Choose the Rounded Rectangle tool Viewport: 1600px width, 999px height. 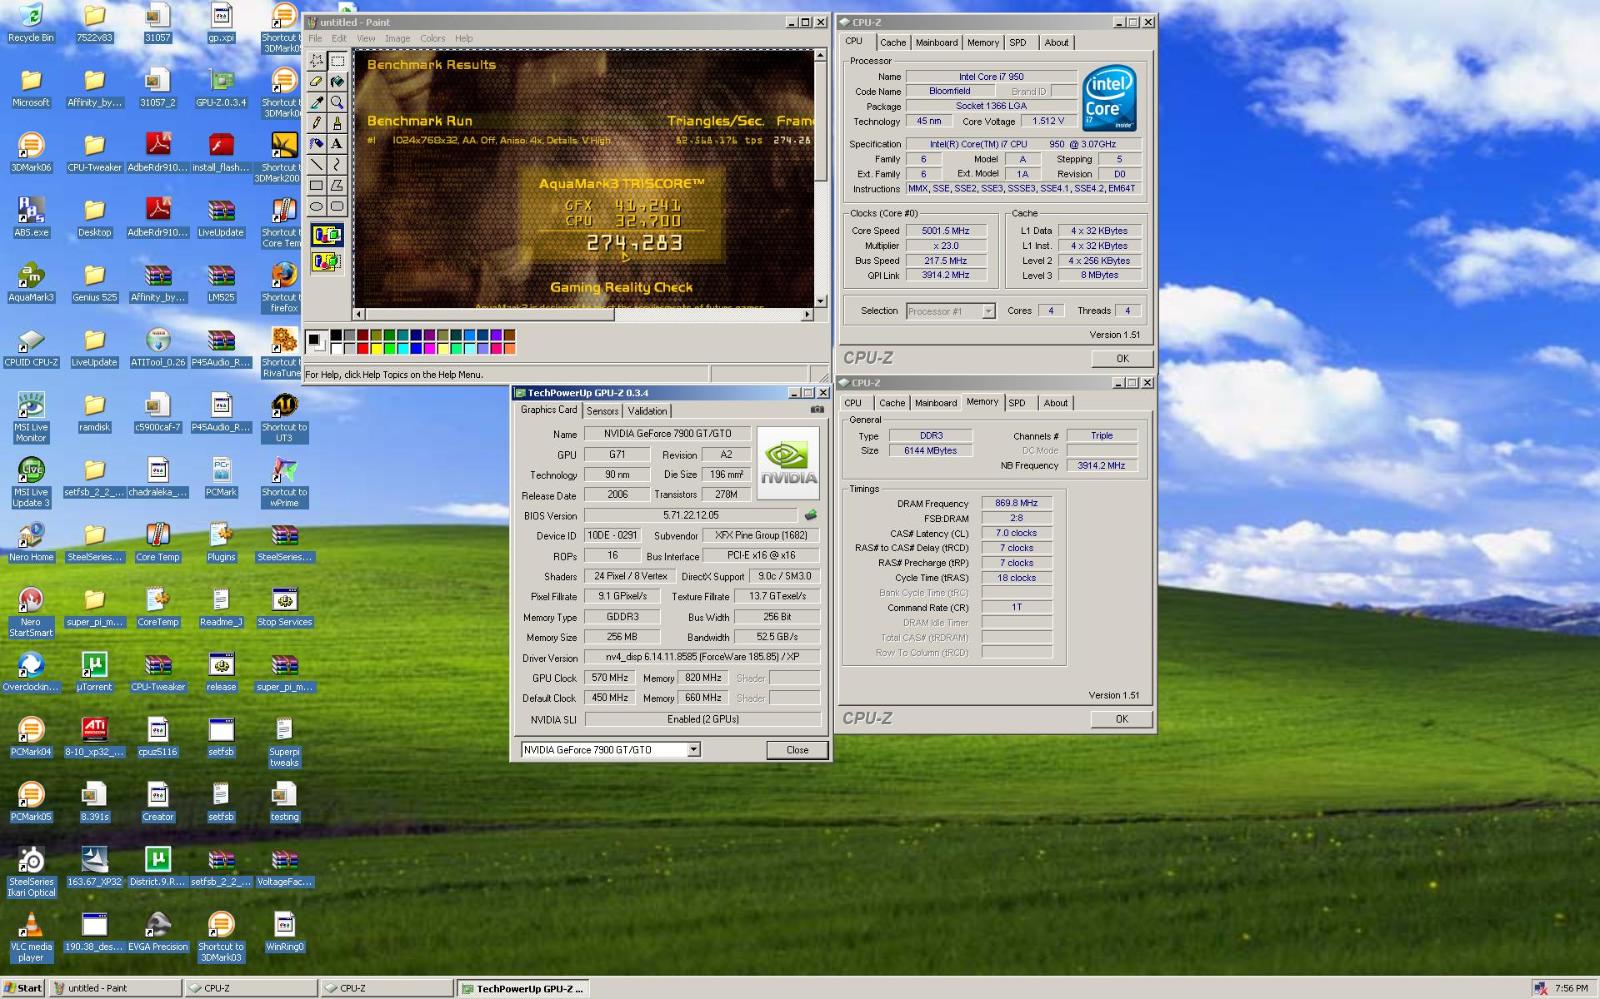pyautogui.click(x=337, y=207)
